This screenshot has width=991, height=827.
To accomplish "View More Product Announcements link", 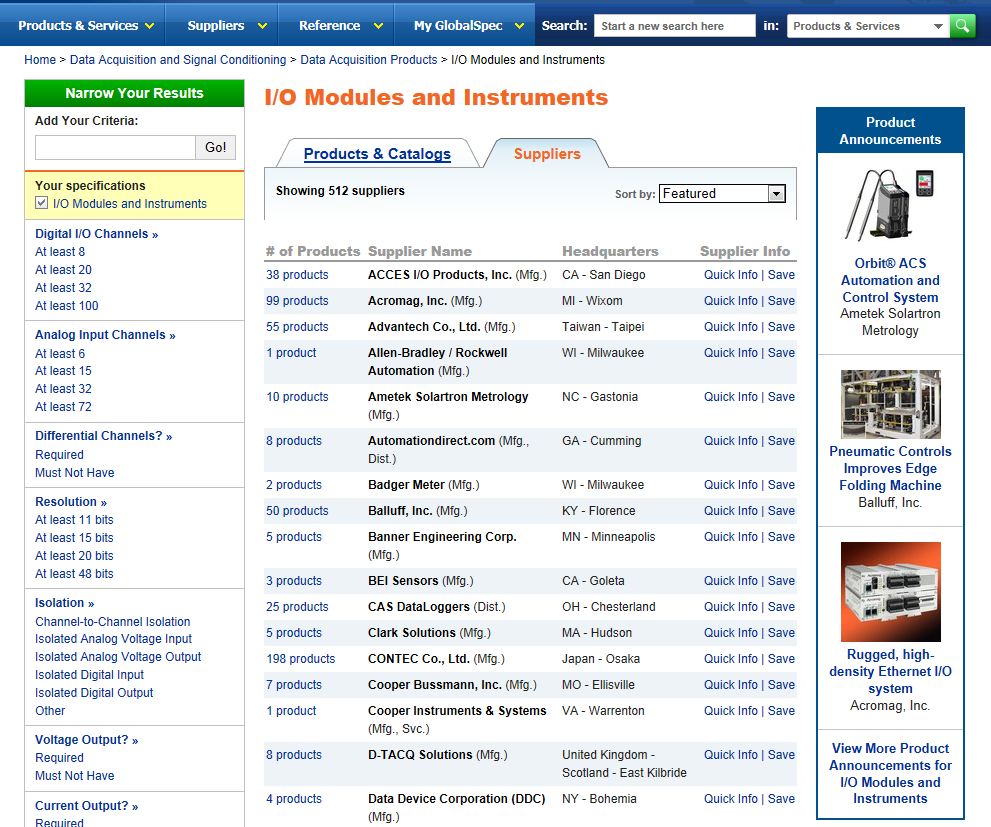I will 890,773.
